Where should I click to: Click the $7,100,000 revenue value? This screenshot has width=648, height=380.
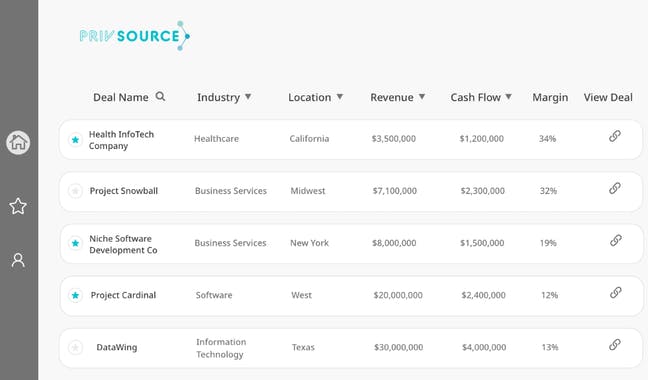pyautogui.click(x=394, y=191)
